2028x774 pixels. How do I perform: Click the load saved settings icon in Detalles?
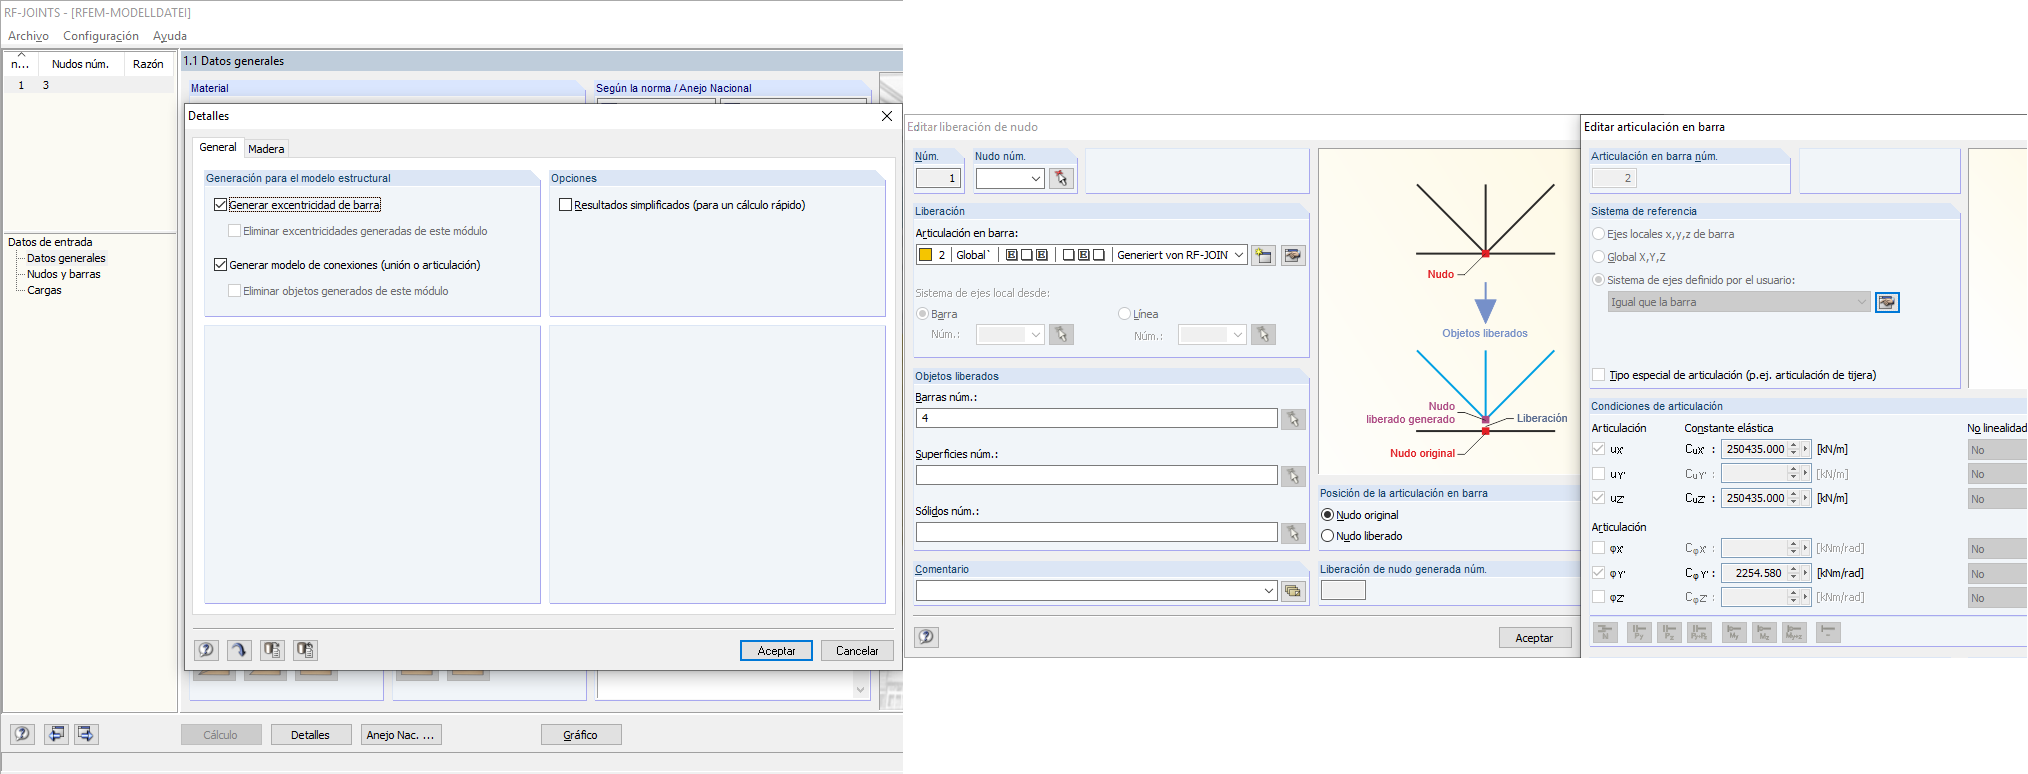(x=272, y=650)
